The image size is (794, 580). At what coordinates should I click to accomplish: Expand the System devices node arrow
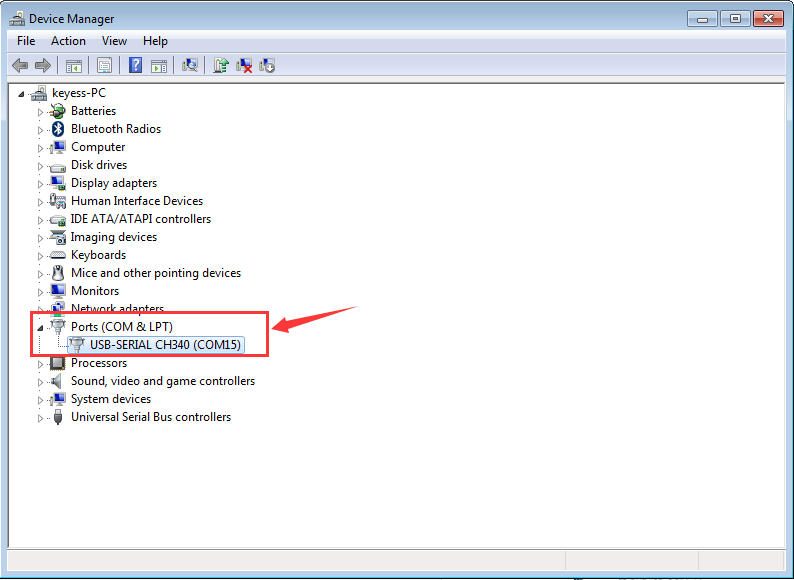click(40, 400)
